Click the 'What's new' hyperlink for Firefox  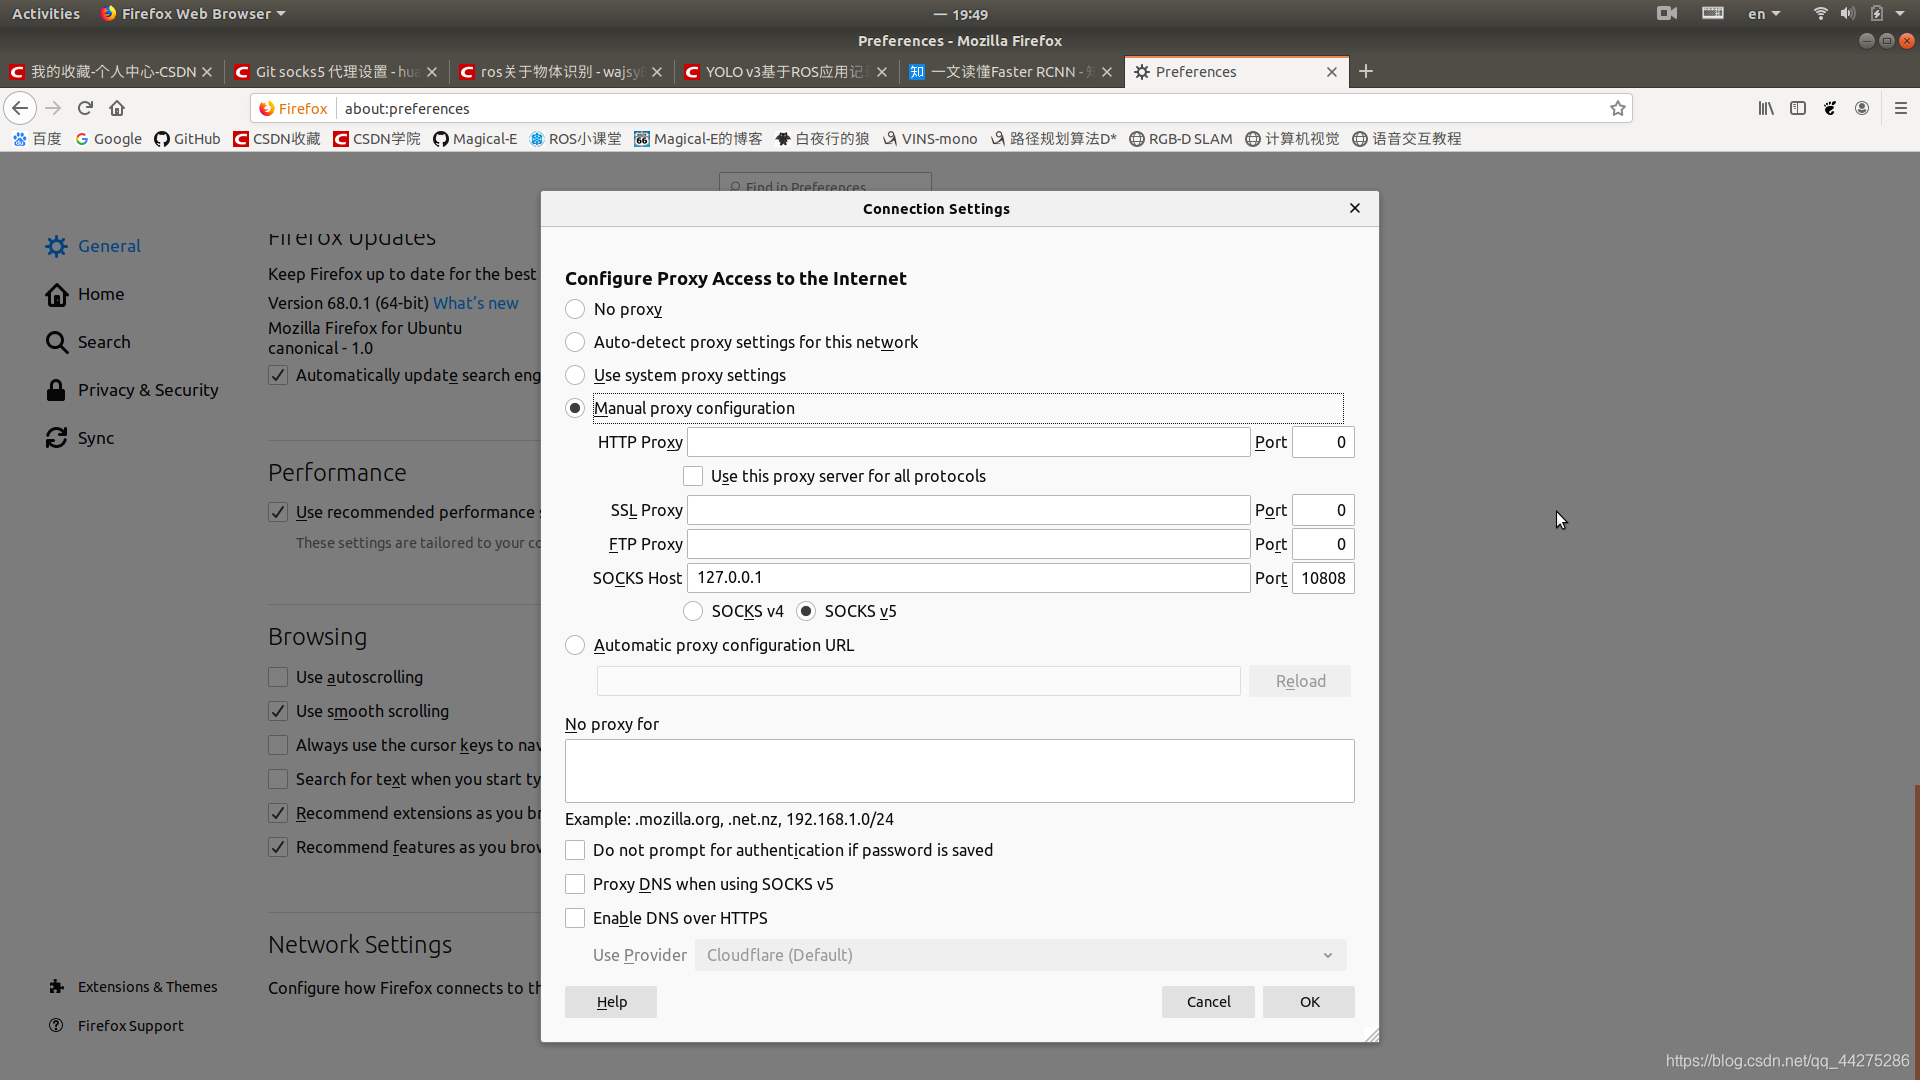(475, 302)
